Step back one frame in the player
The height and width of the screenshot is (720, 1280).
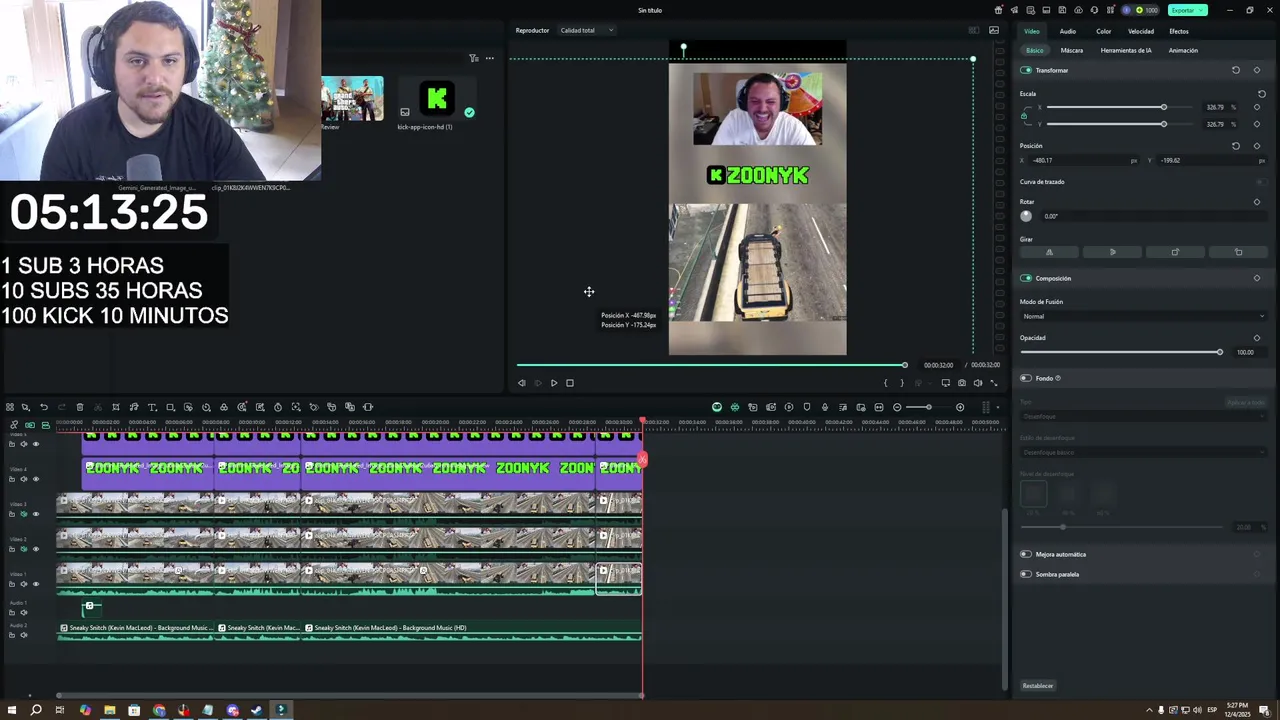(x=521, y=383)
